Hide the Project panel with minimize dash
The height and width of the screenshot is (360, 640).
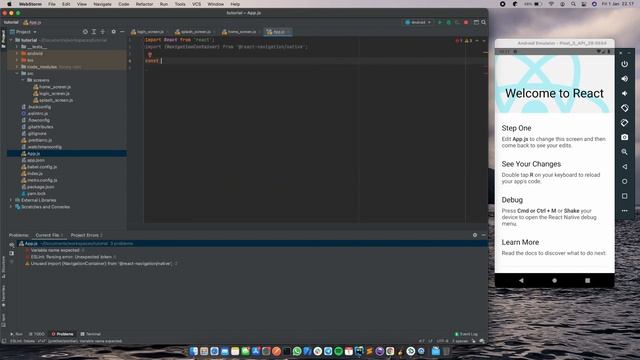[x=122, y=32]
